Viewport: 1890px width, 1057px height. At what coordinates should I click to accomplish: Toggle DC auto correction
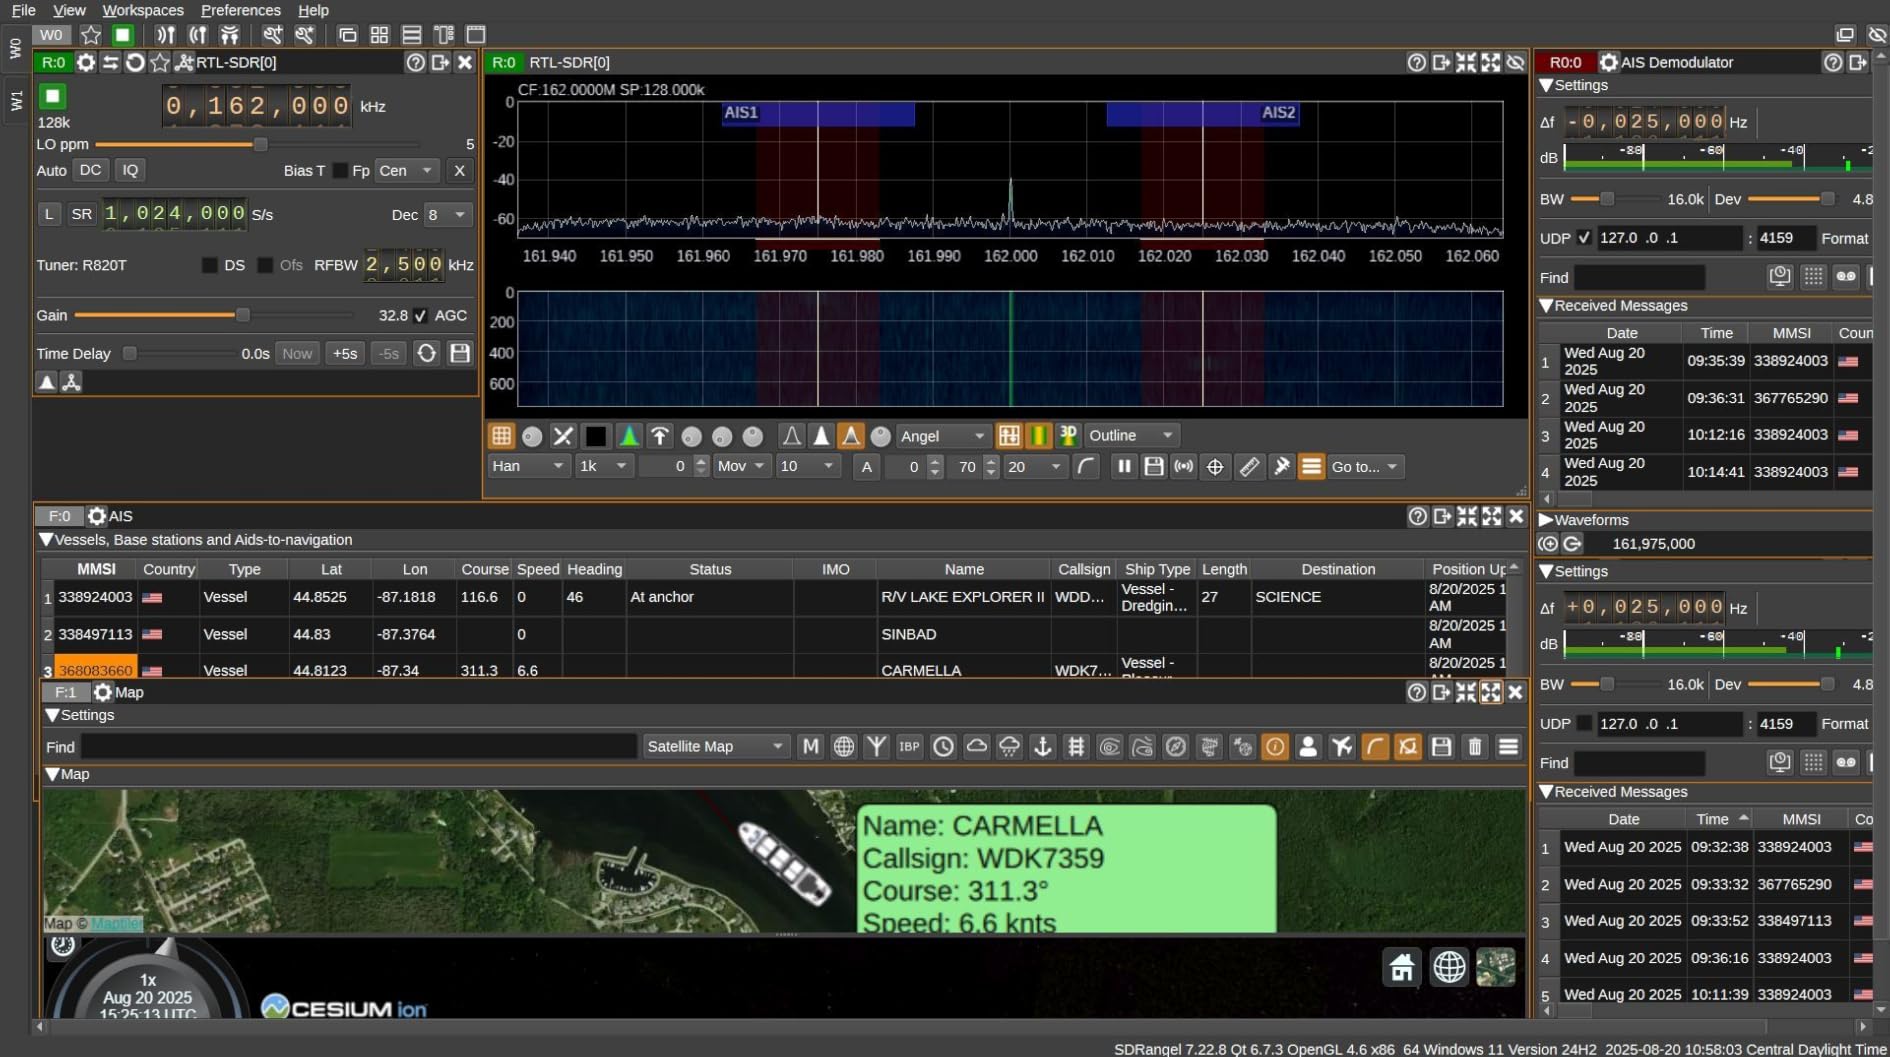[x=90, y=170]
